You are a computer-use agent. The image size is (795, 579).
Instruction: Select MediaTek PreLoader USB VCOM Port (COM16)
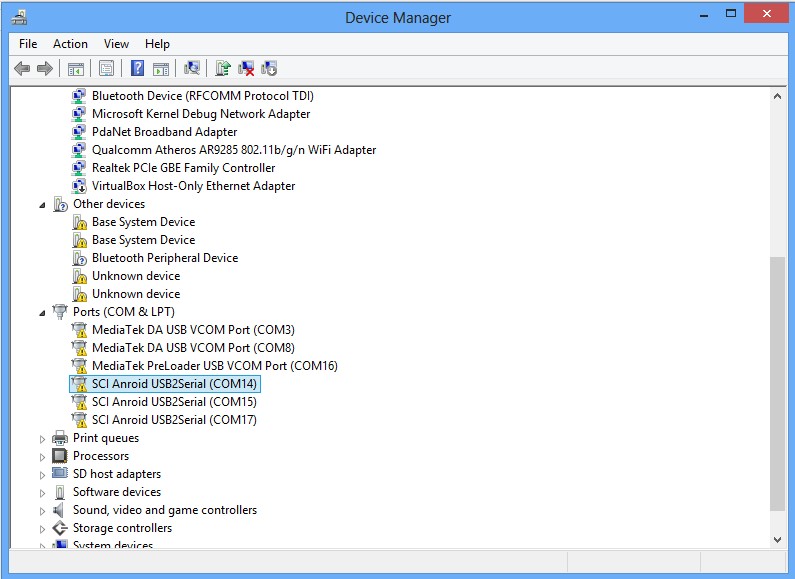tap(214, 366)
